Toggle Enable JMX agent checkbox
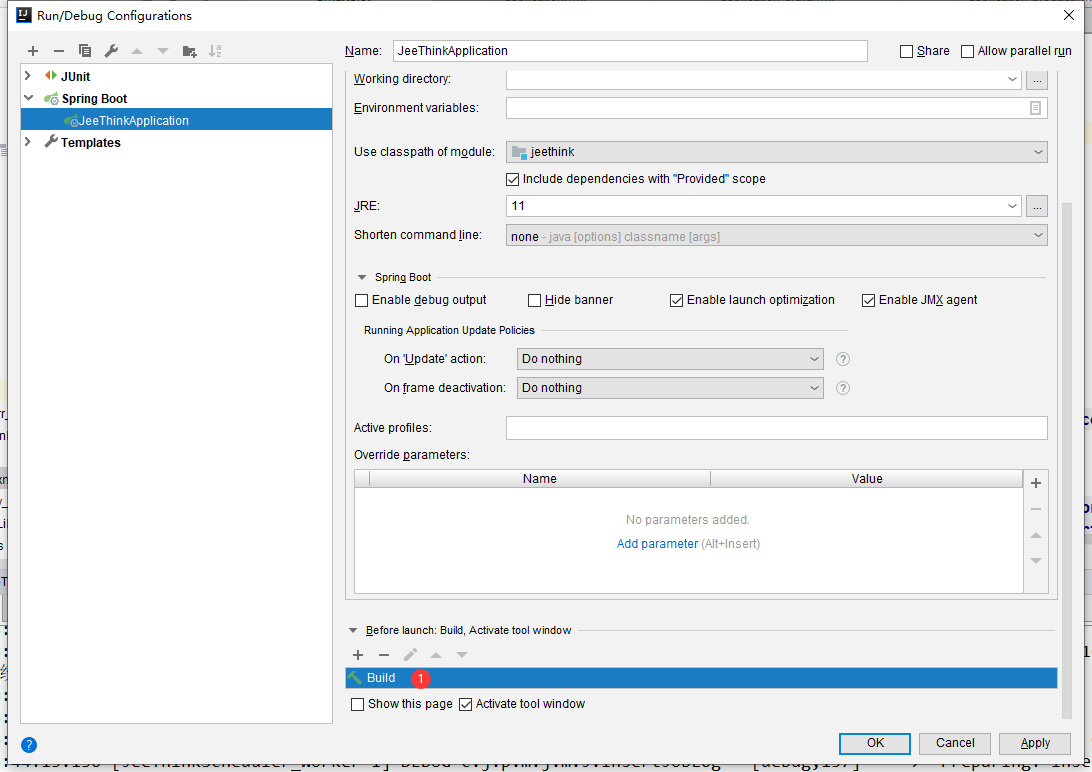This screenshot has height=772, width=1092. pos(868,301)
